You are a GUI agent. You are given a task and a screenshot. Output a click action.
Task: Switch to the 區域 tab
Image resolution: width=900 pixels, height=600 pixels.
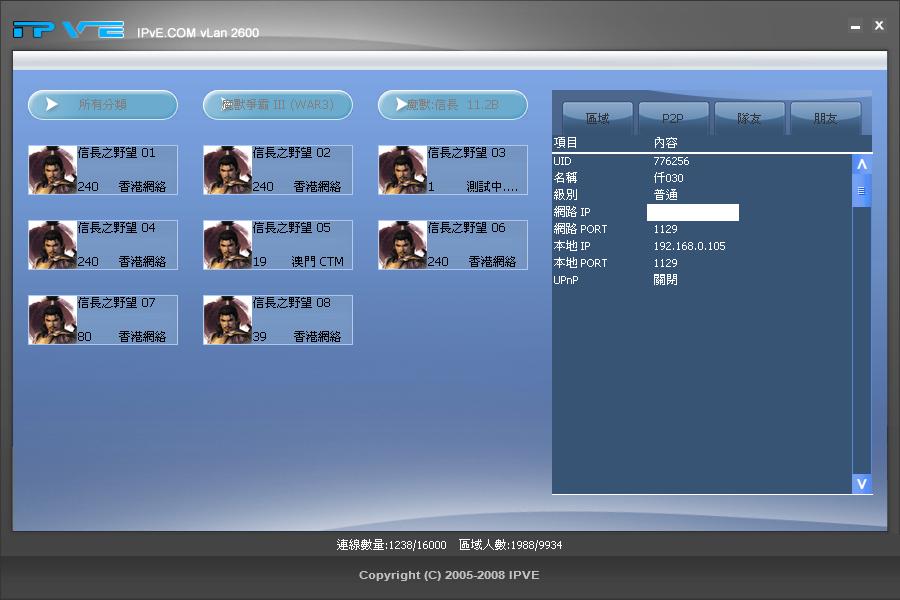(598, 118)
